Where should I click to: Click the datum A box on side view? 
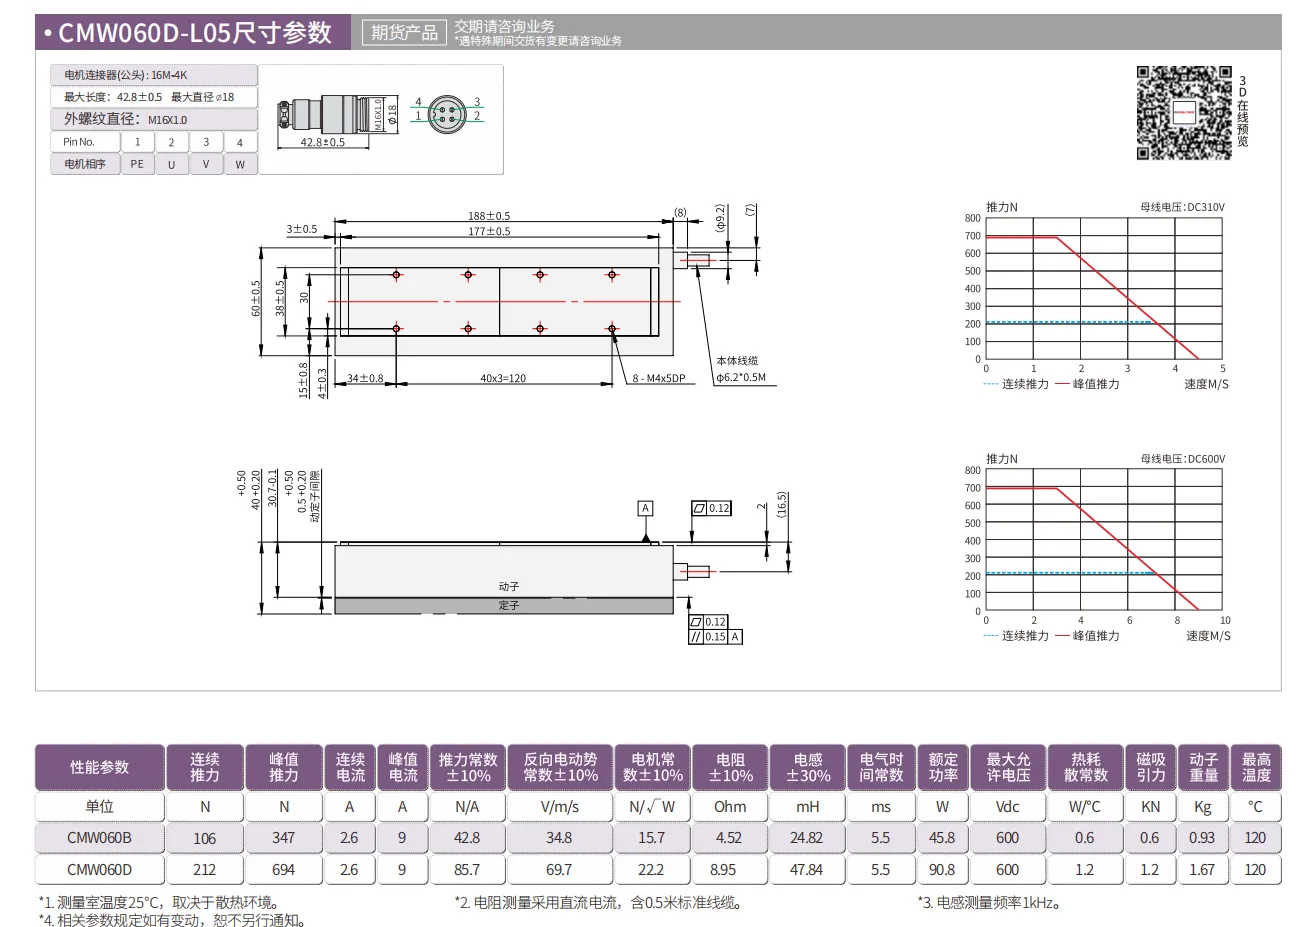point(645,508)
